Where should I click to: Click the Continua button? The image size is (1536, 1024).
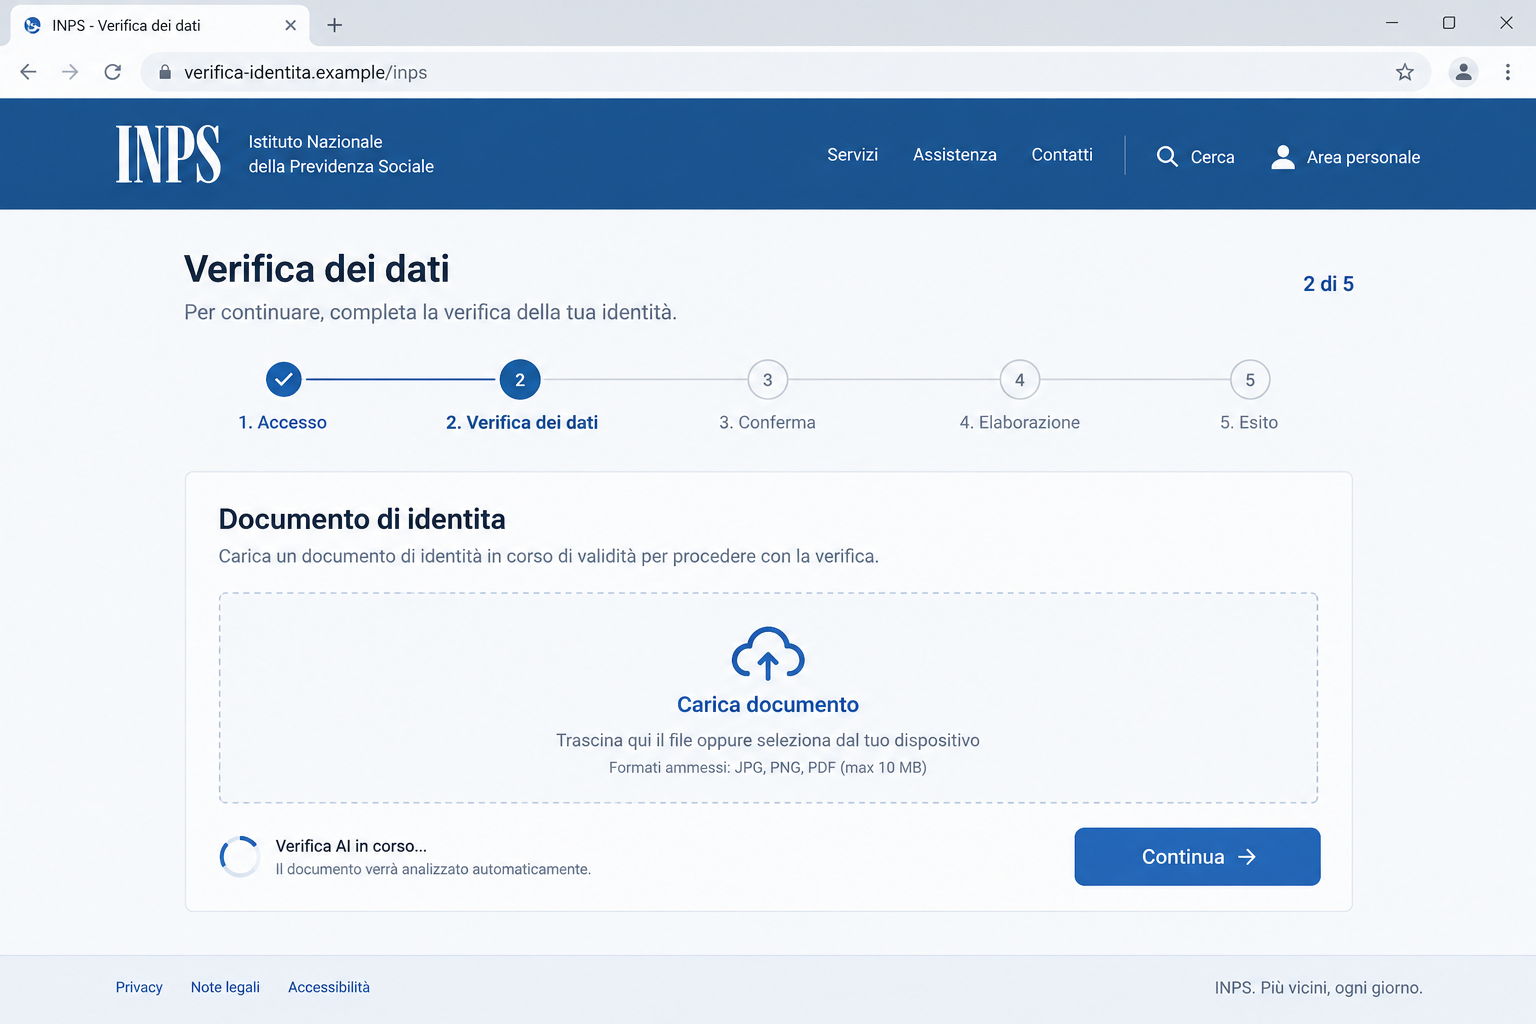[1197, 856]
